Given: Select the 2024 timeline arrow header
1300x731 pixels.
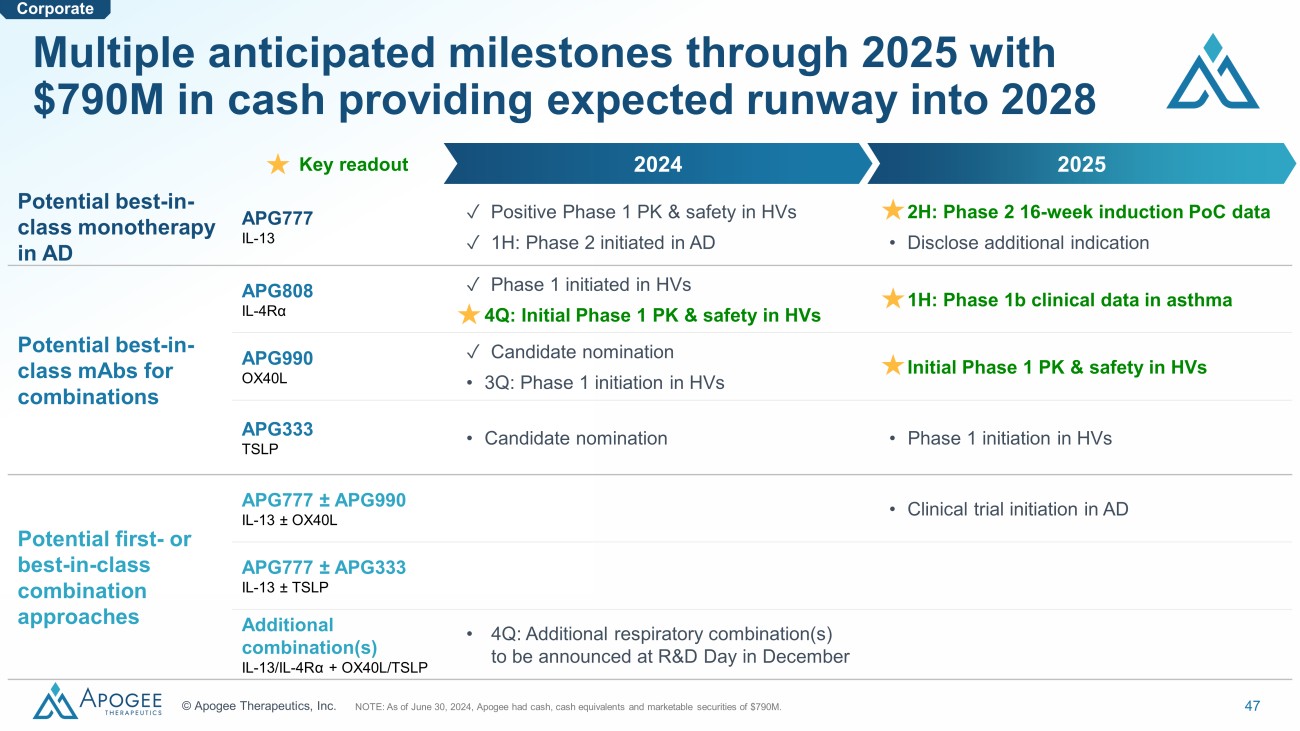Looking at the screenshot, I should tap(657, 164).
